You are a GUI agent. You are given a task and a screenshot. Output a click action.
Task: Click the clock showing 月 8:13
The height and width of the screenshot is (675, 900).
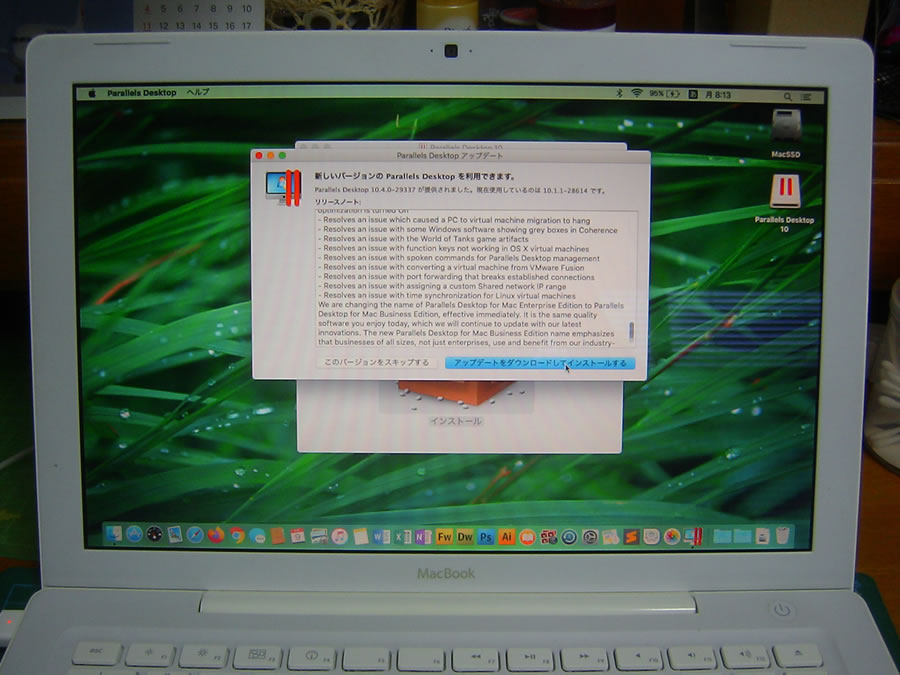coord(717,95)
